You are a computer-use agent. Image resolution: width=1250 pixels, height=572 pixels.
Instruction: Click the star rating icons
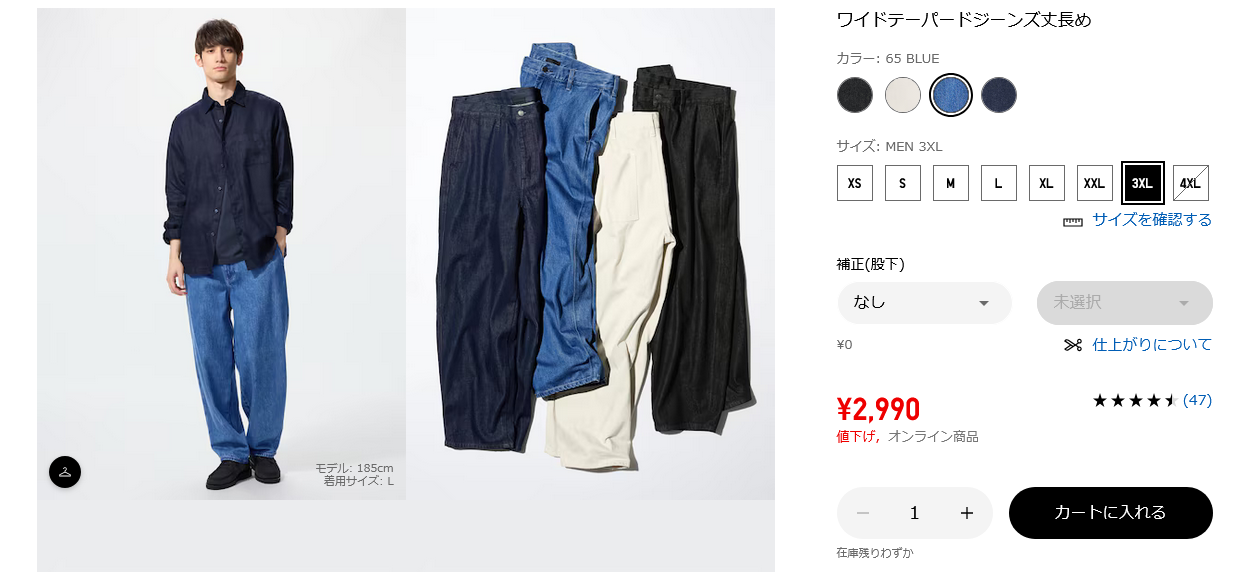[x=1134, y=400]
